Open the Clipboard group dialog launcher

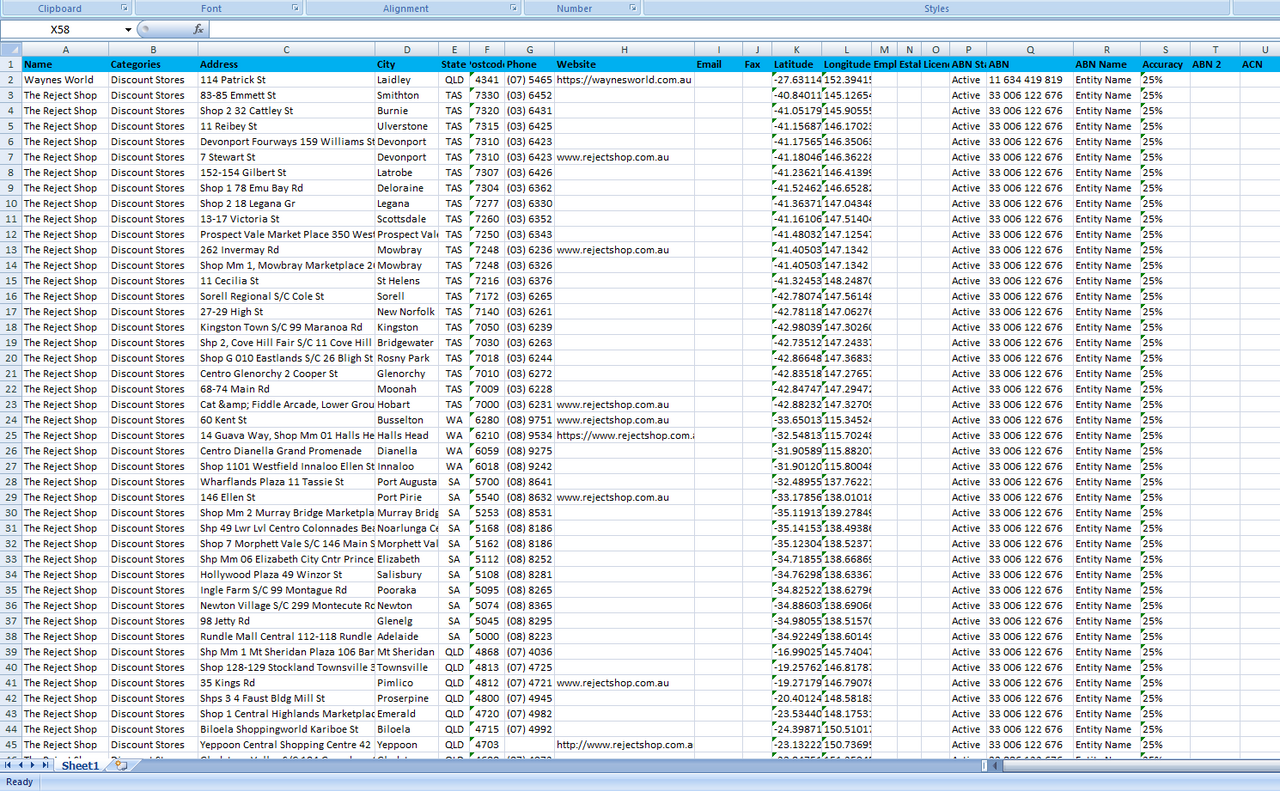(x=124, y=8)
